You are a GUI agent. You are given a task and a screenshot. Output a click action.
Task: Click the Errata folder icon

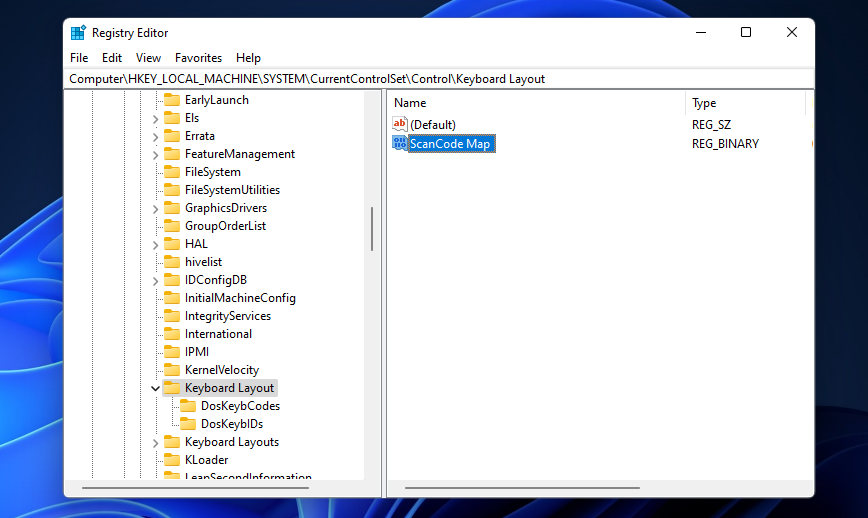click(x=172, y=136)
